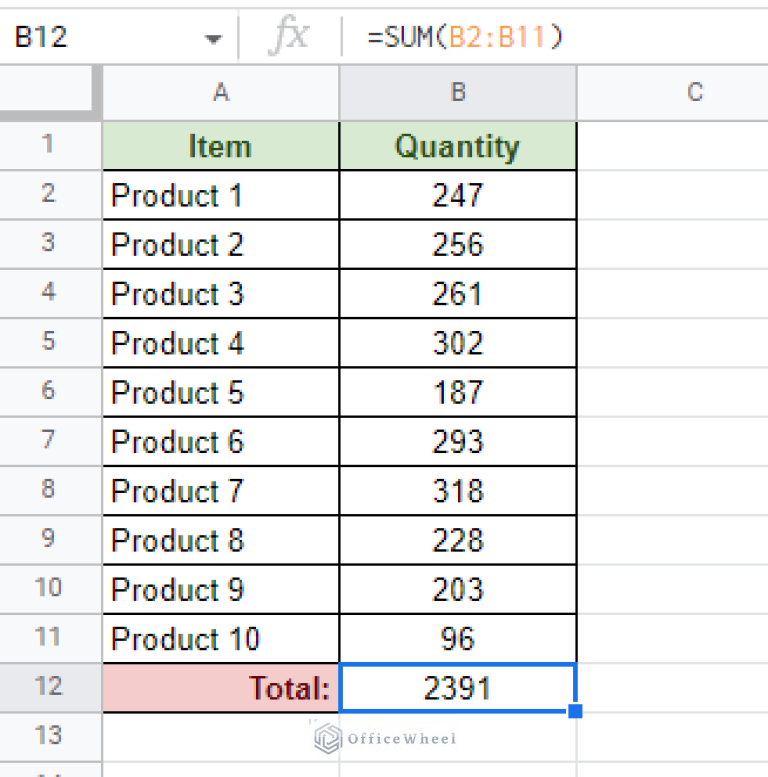Click the quantity cell 302

pyautogui.click(x=458, y=342)
